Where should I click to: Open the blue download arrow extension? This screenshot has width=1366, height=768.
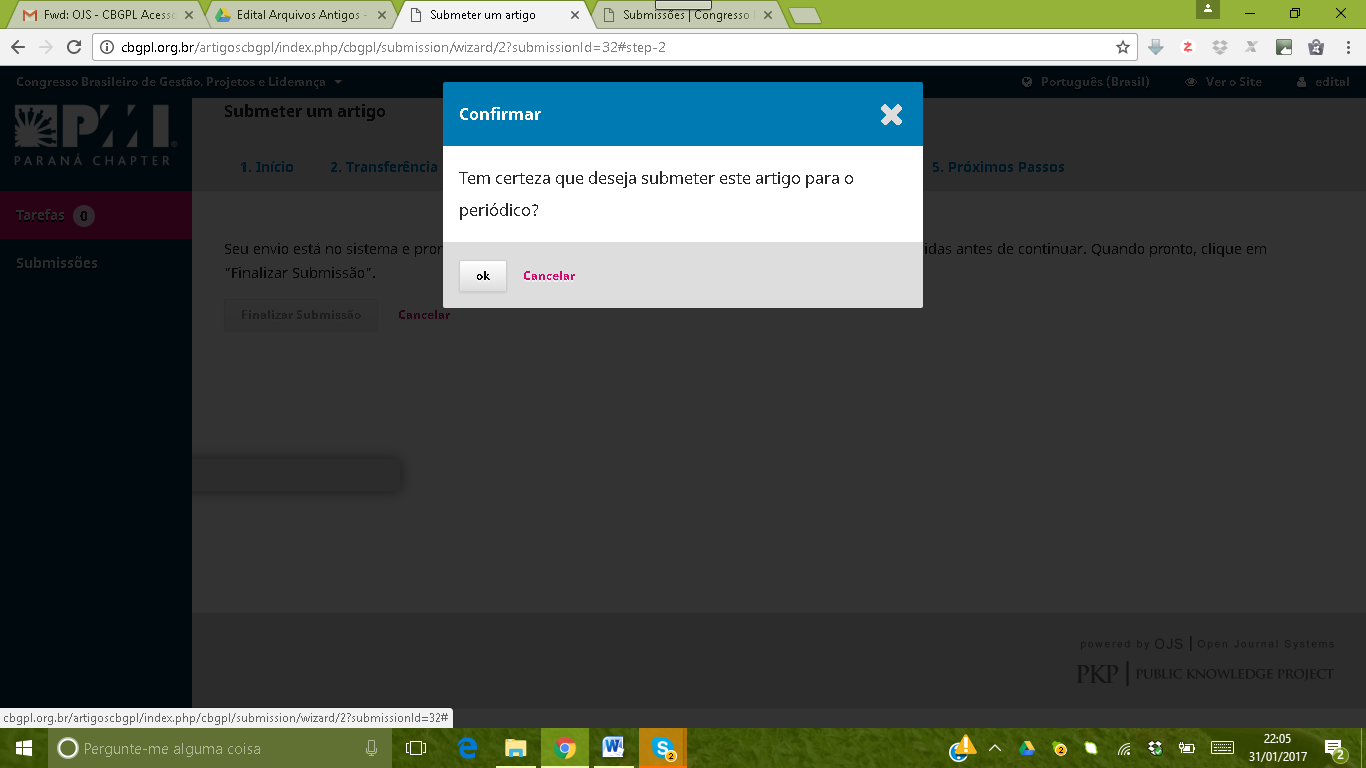[1156, 47]
